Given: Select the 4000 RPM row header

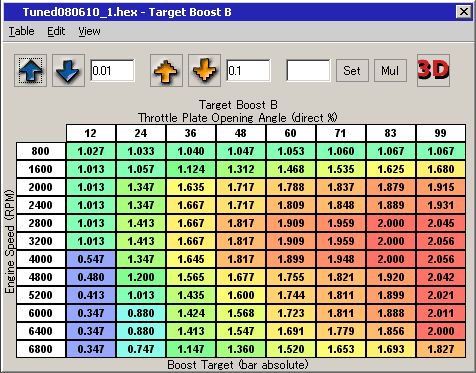Looking at the screenshot, I should (x=41, y=259).
